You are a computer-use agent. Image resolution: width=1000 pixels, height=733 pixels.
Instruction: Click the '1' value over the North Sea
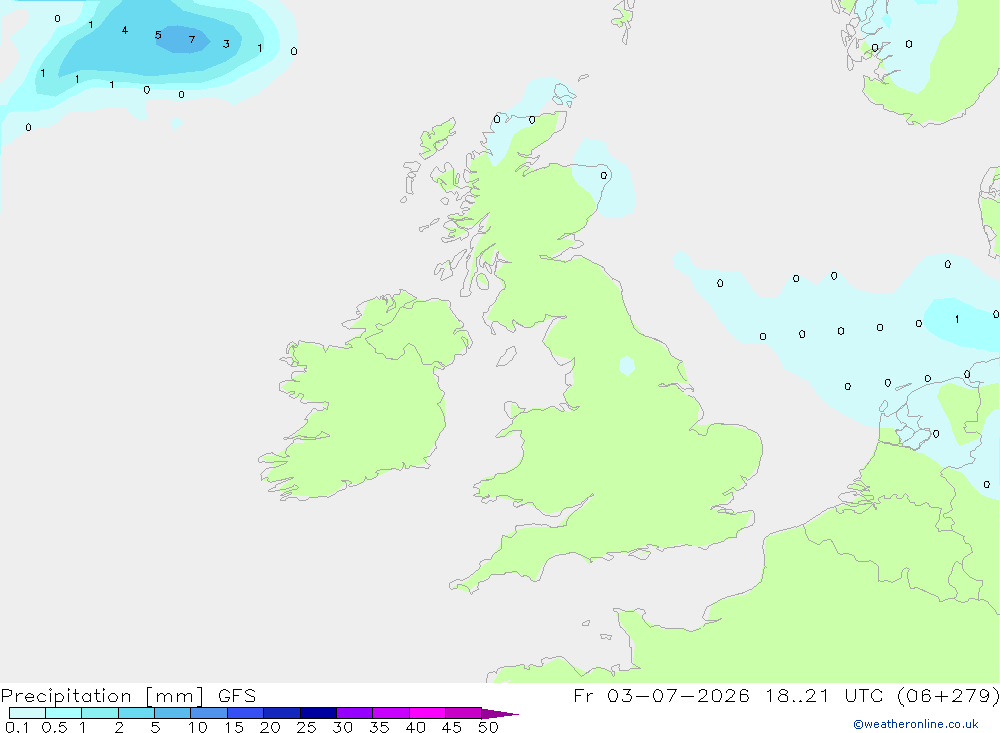(957, 319)
